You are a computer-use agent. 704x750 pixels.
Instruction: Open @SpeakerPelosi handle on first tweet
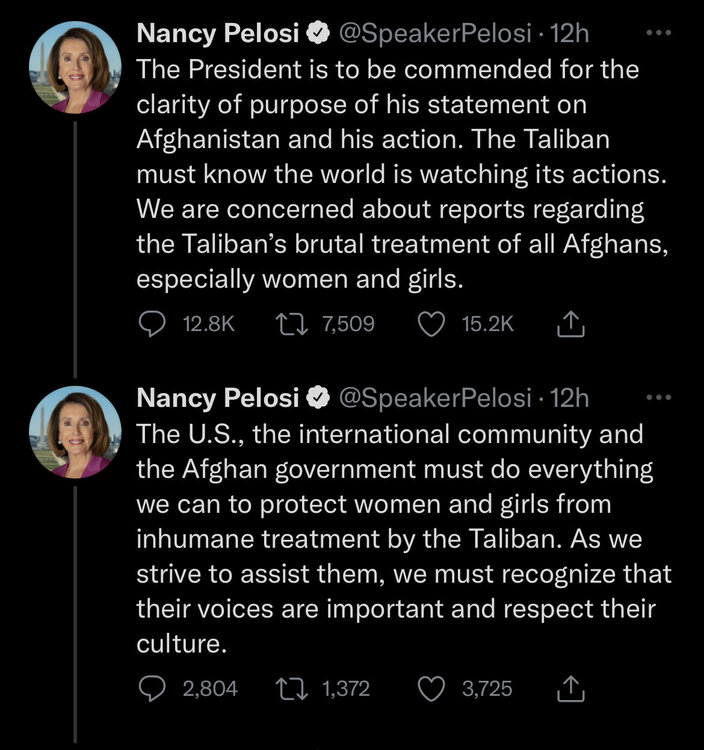click(x=434, y=34)
